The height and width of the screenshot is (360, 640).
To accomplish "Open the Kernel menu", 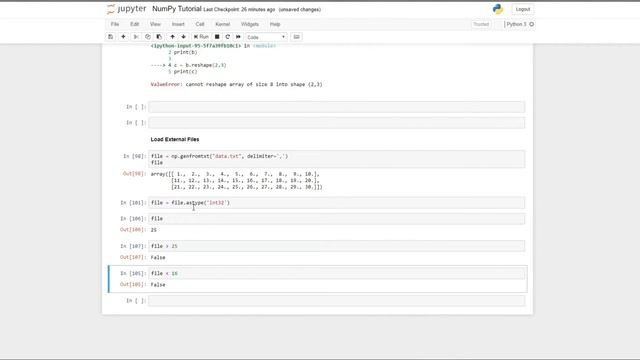I will pos(222,24).
